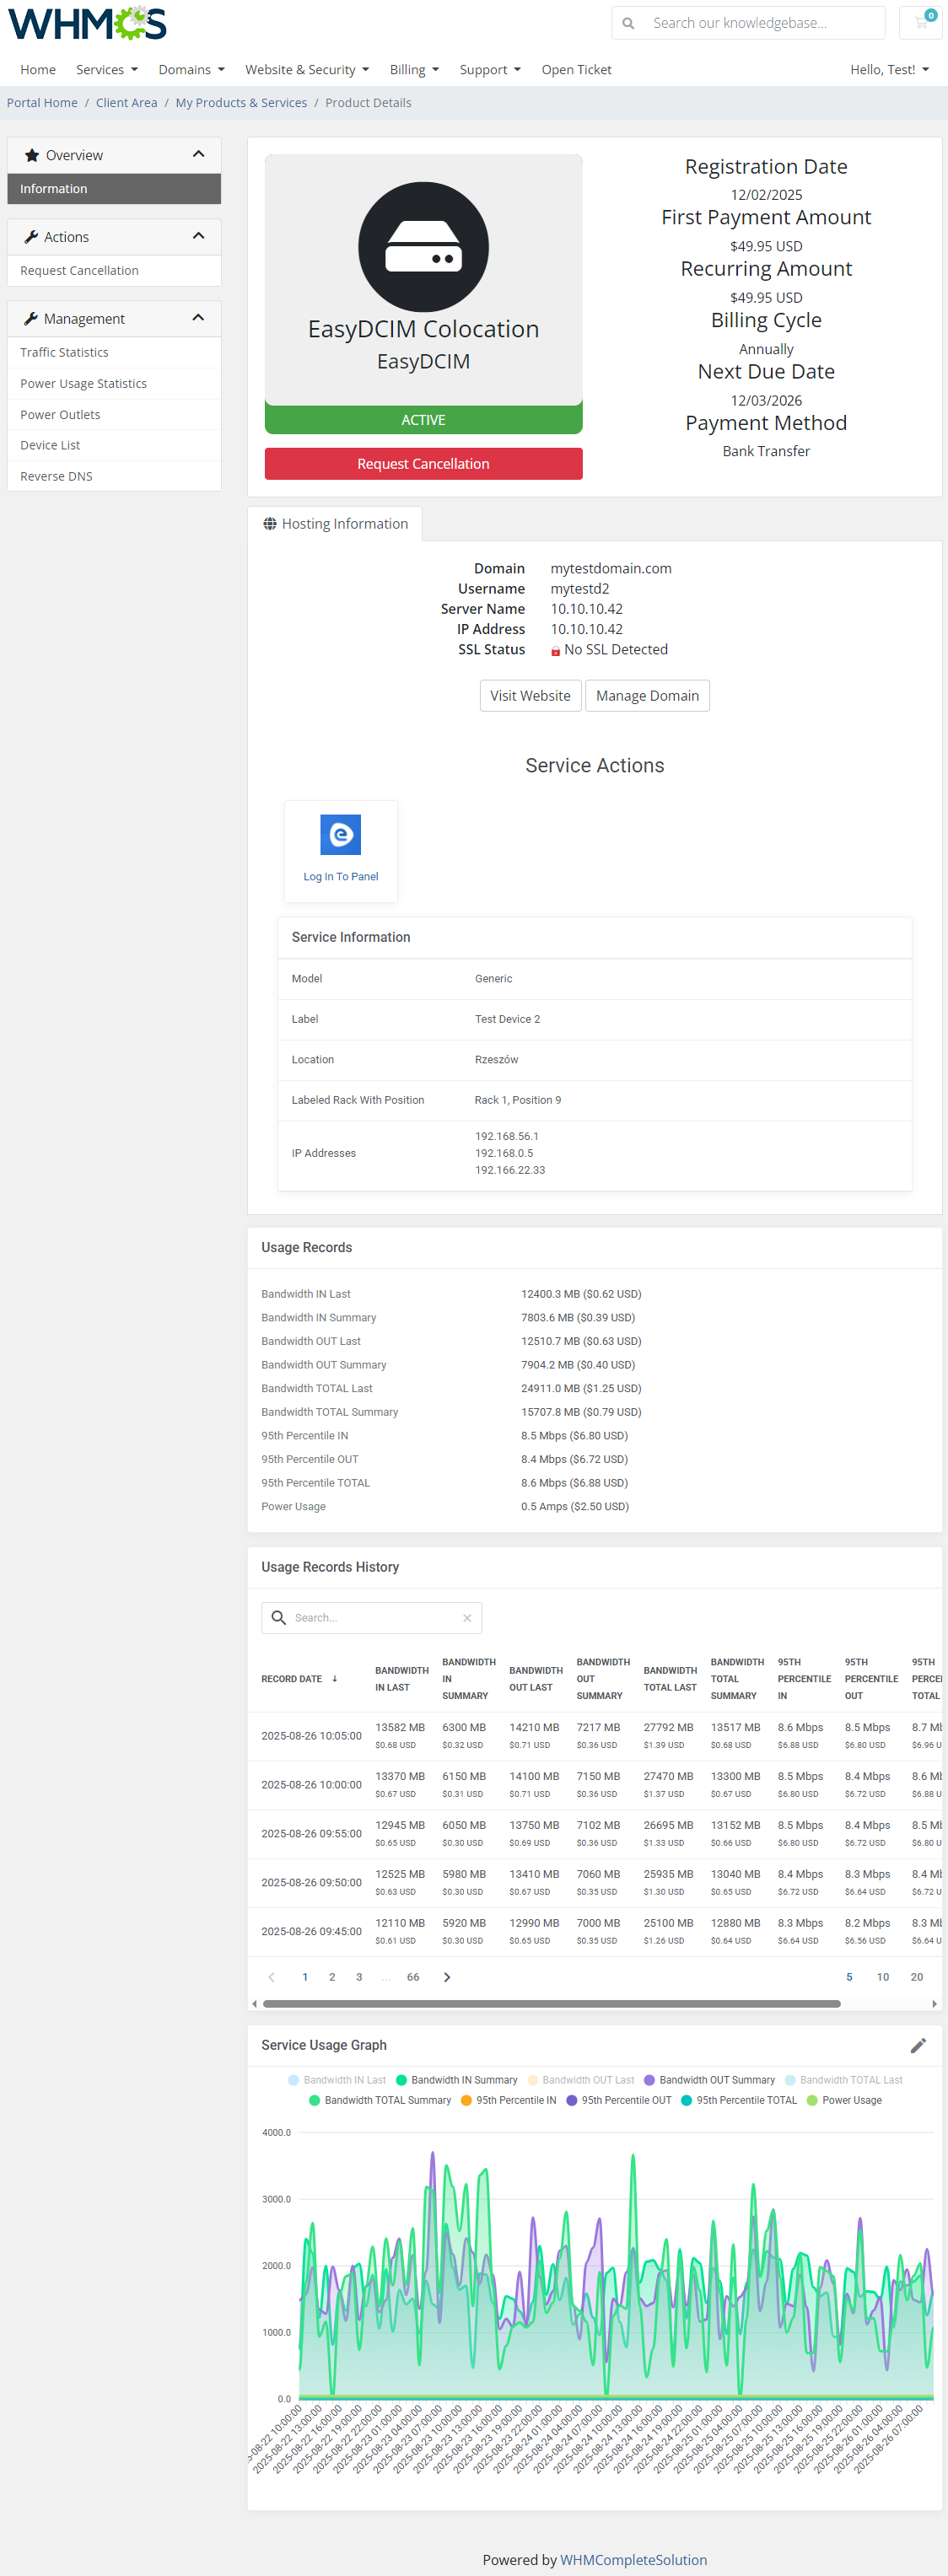Viewport: 948px width, 2576px height.
Task: Click the scrollbar right arrow of history table
Action: click(935, 2004)
